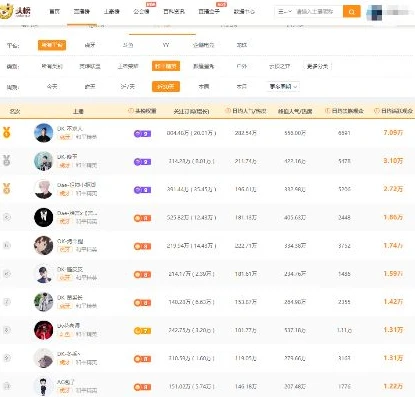
Task: Click the 1776 cell in last row
Action: [344, 387]
